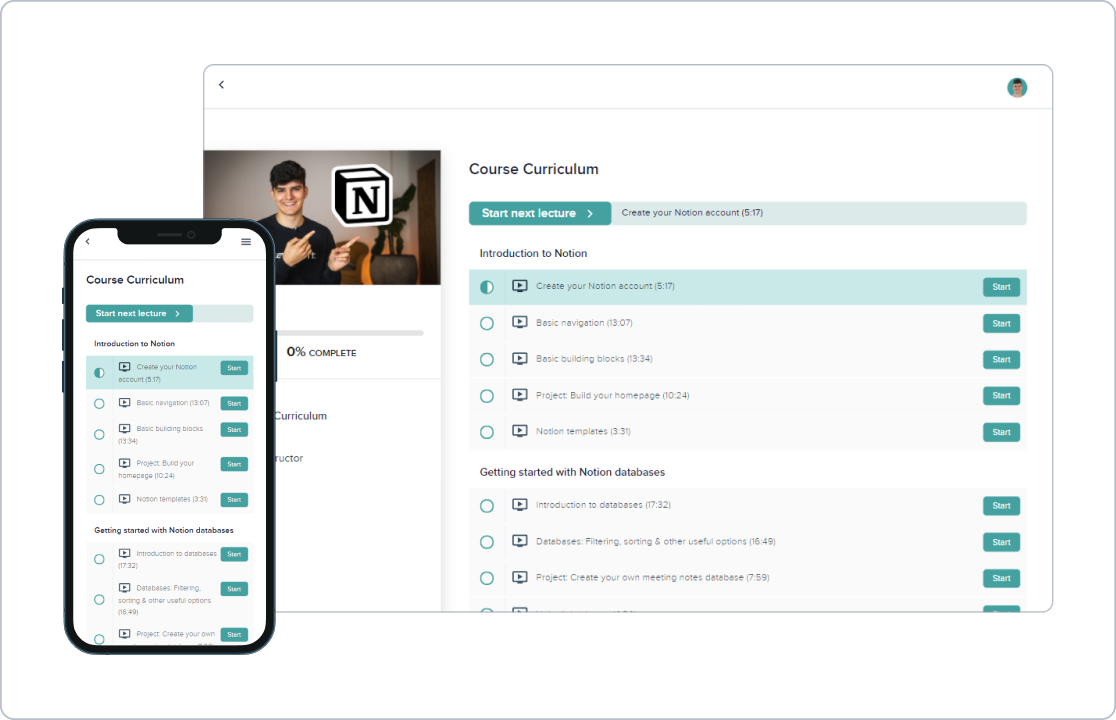Mark Databases: Filtering, sorting lecture complete on desktop
This screenshot has height=720, width=1116.
487,542
